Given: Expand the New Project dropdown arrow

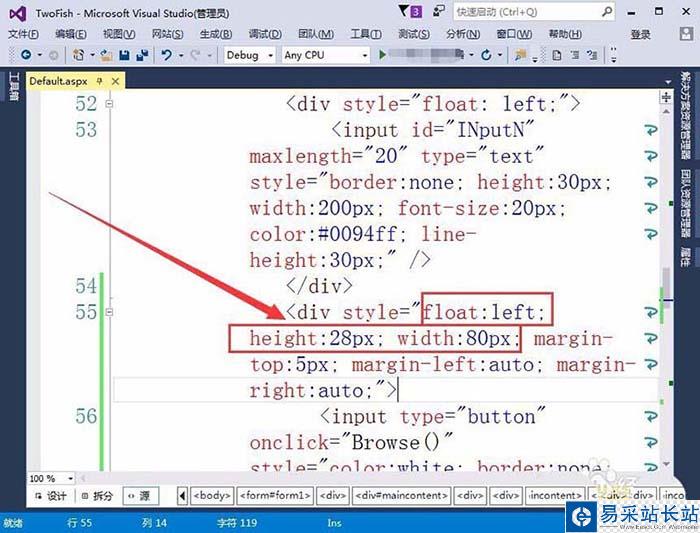Looking at the screenshot, I should pyautogui.click(x=92, y=55).
